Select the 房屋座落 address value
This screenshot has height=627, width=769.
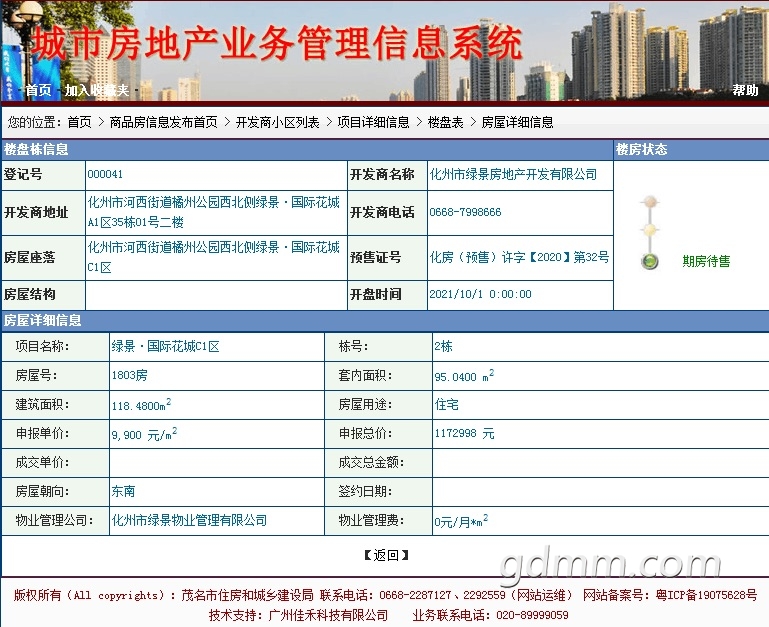[x=213, y=257]
